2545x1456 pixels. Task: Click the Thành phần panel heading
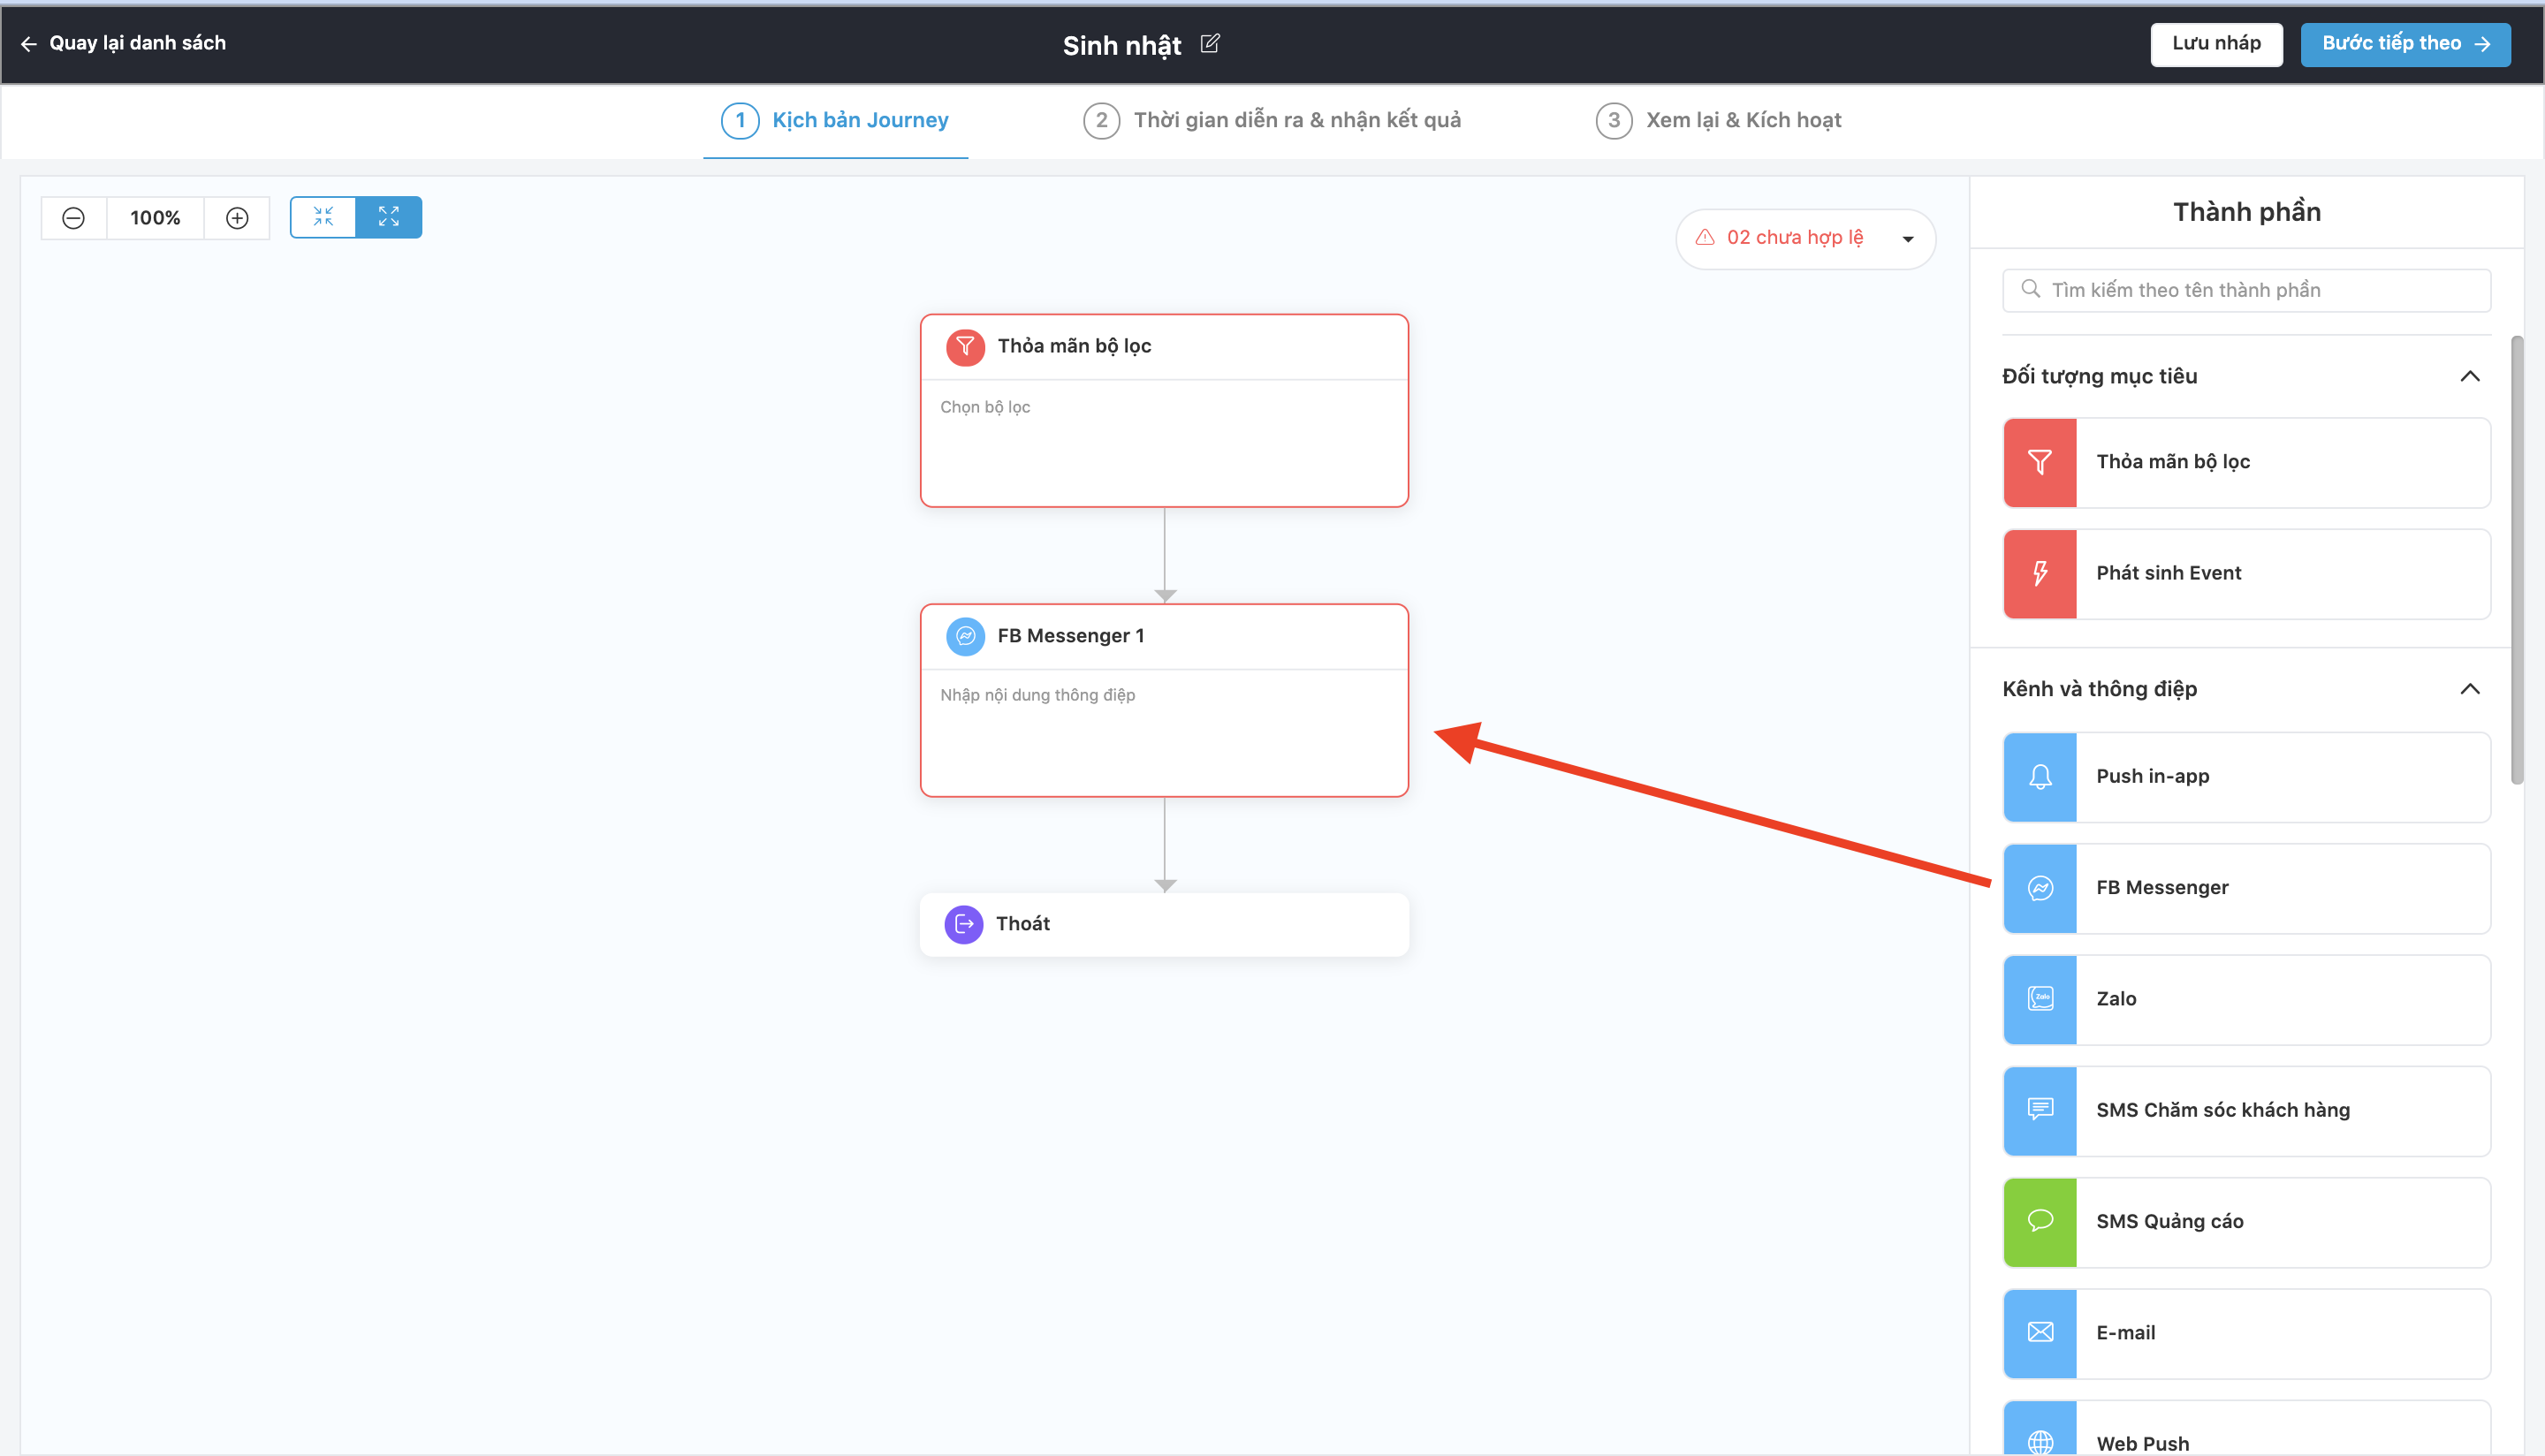pos(2246,212)
